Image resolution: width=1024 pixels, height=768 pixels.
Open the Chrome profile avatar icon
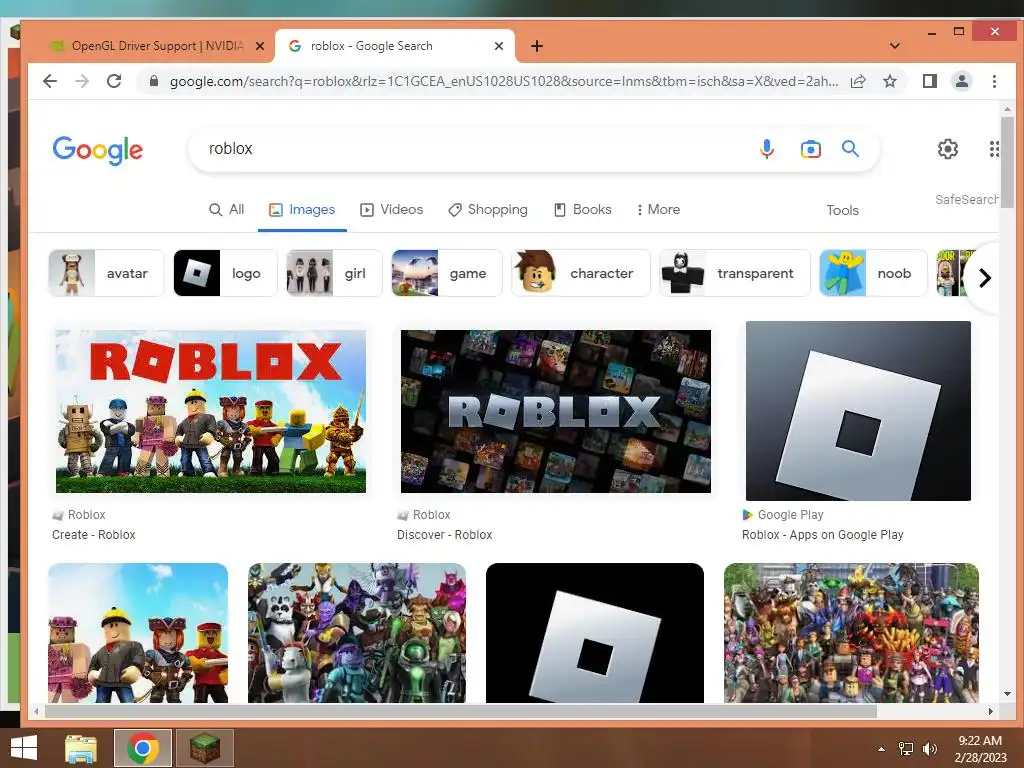point(961,81)
